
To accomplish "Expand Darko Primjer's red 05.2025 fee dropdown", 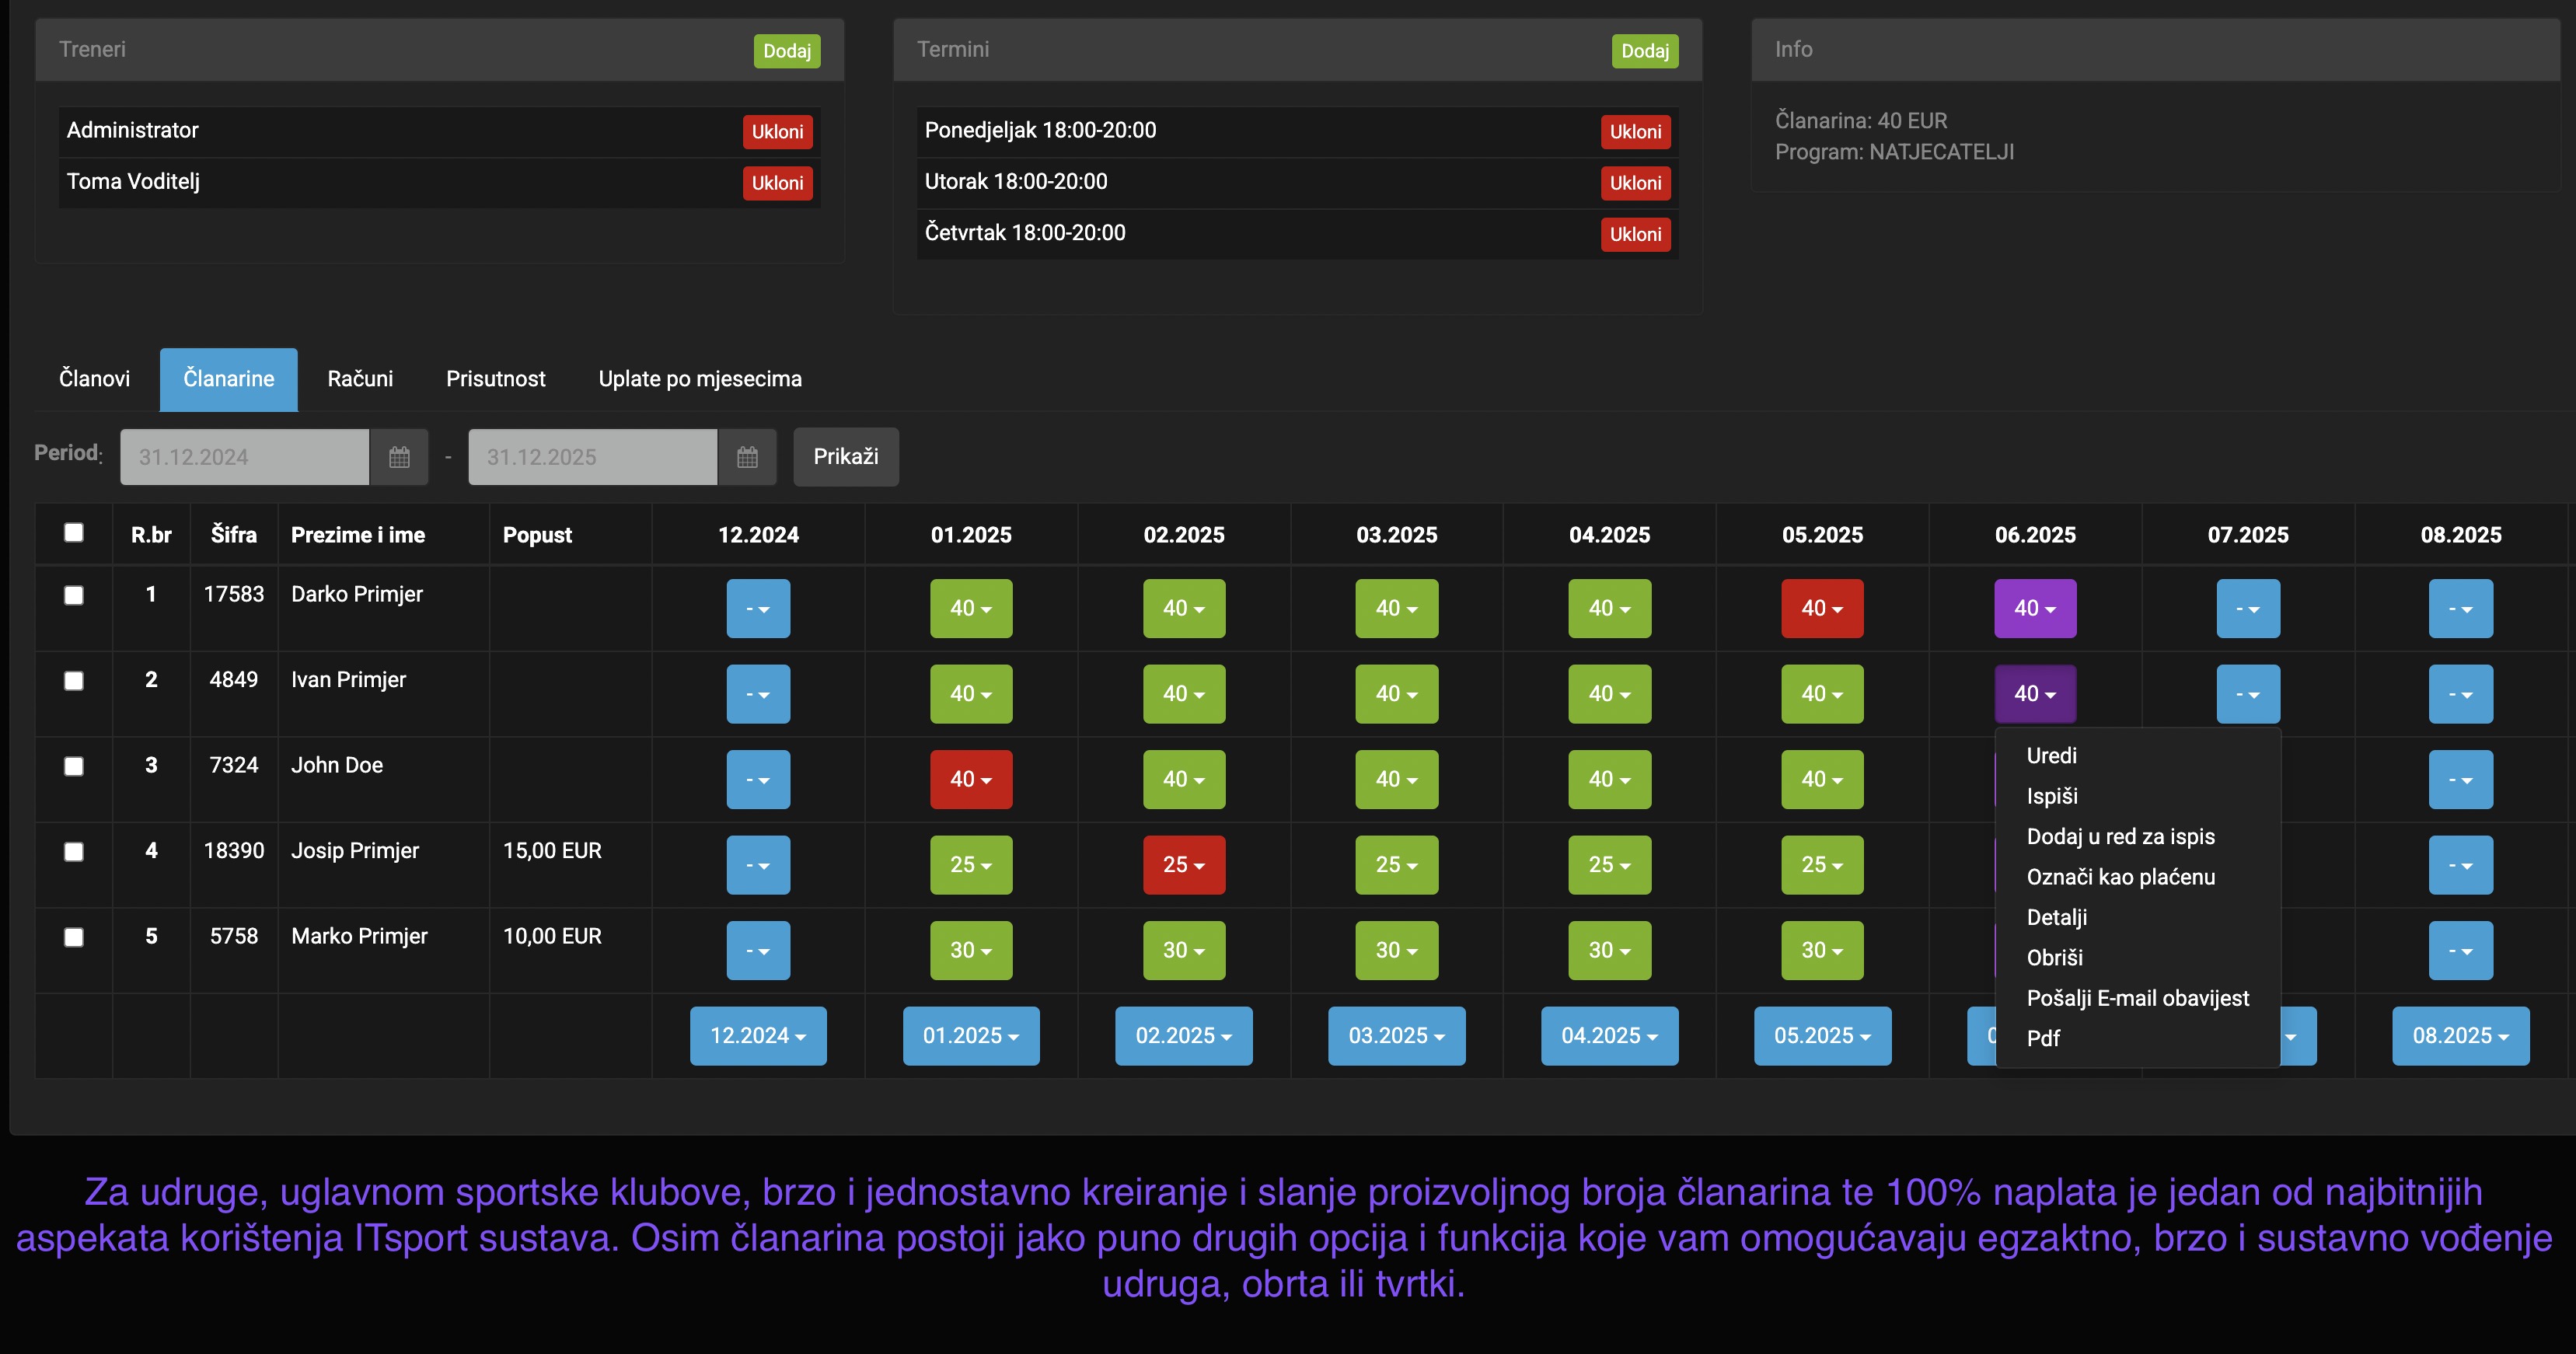I will click(x=1821, y=608).
